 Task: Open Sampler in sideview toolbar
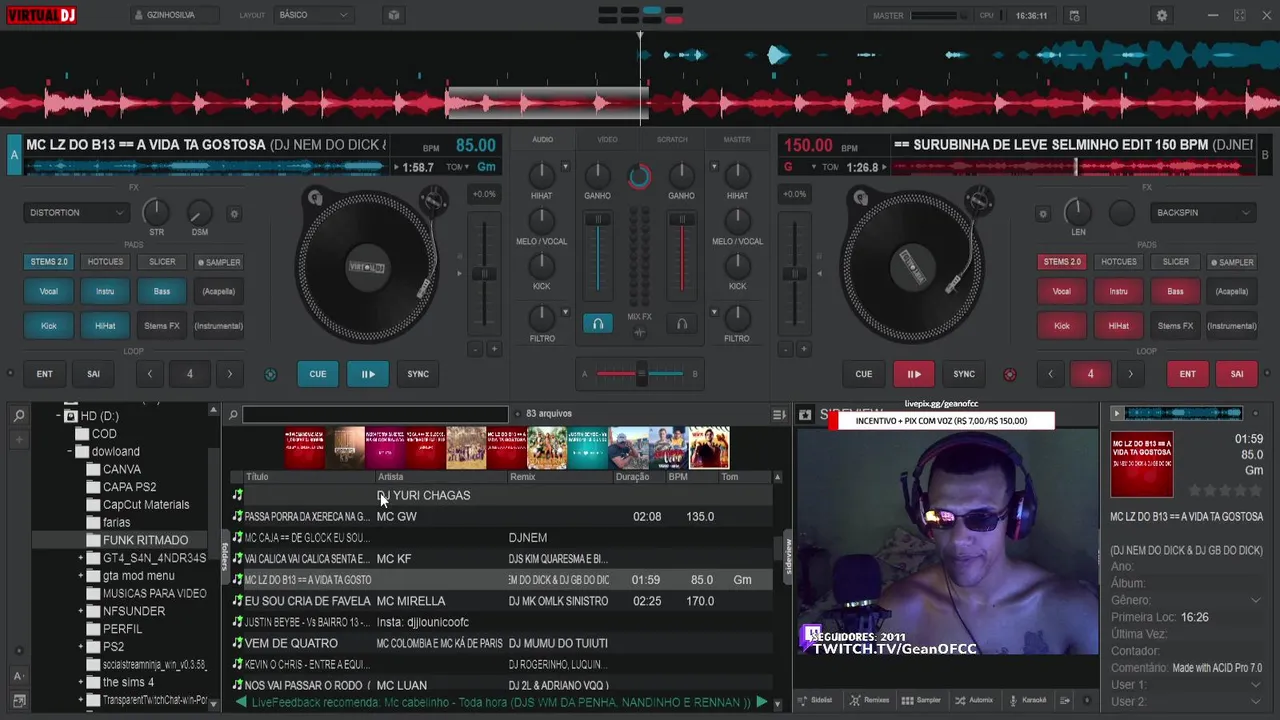click(x=922, y=700)
